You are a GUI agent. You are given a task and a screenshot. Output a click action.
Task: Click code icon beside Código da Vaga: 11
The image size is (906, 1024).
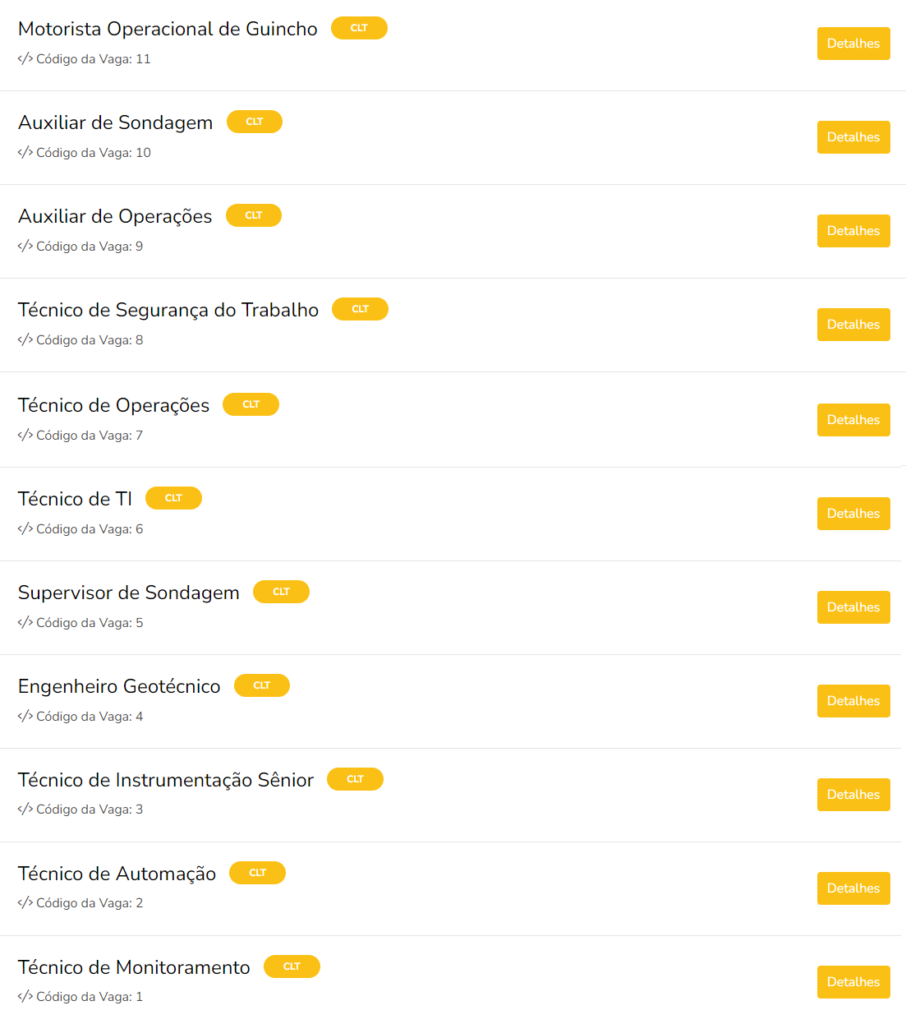click(25, 59)
